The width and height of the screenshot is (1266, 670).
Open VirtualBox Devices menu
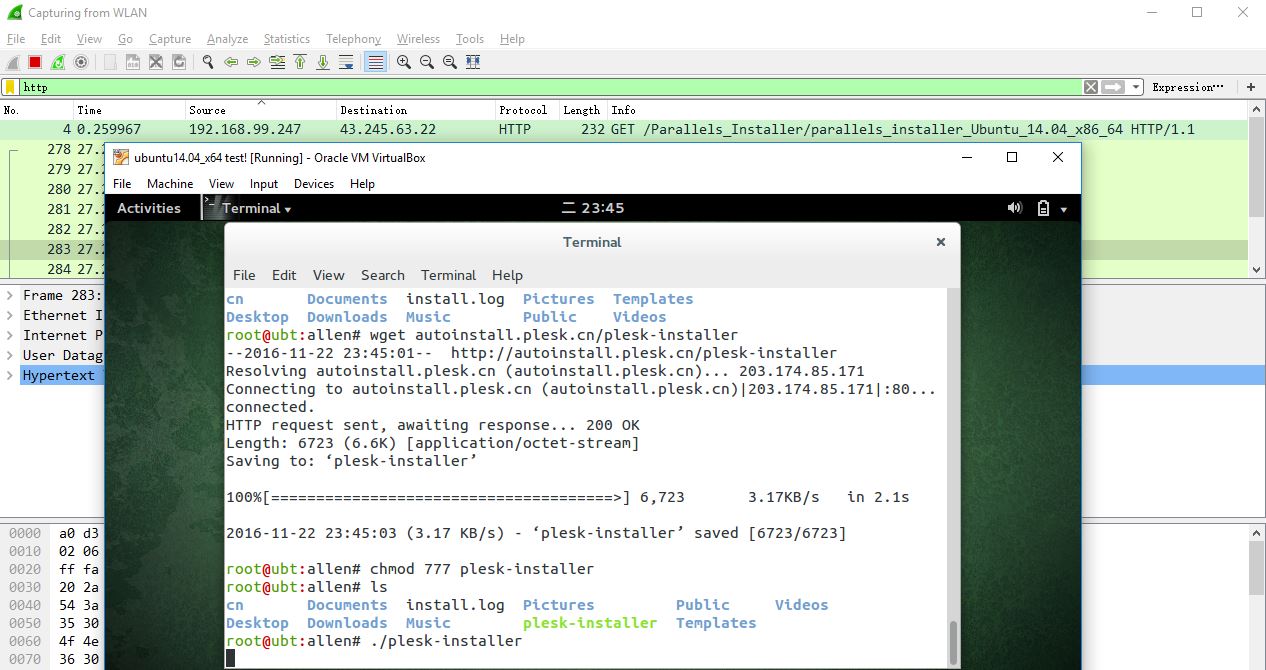pos(314,184)
